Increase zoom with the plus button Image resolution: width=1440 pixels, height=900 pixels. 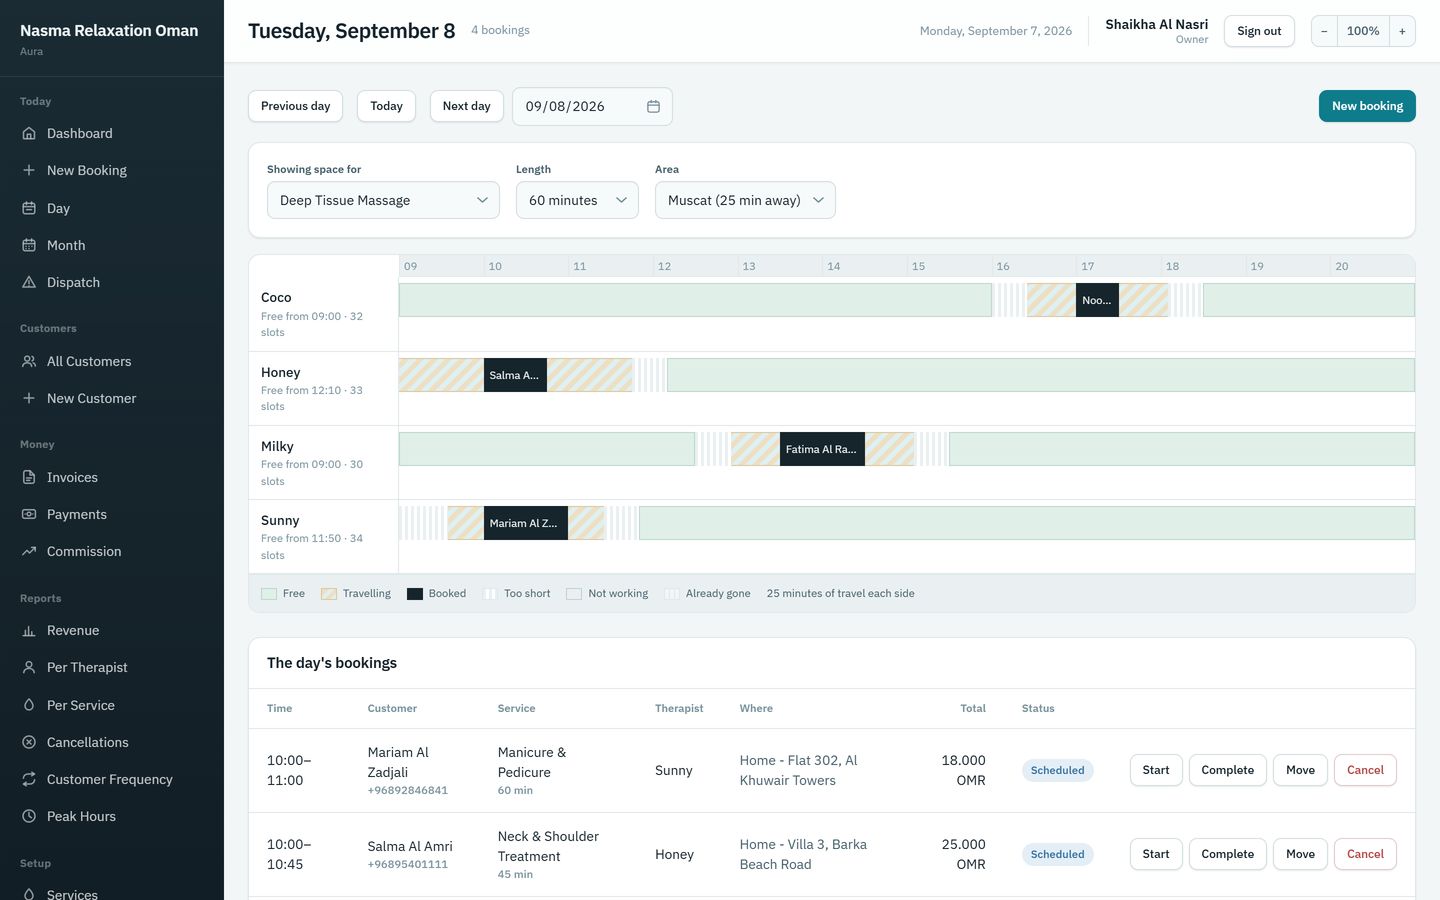pyautogui.click(x=1402, y=31)
